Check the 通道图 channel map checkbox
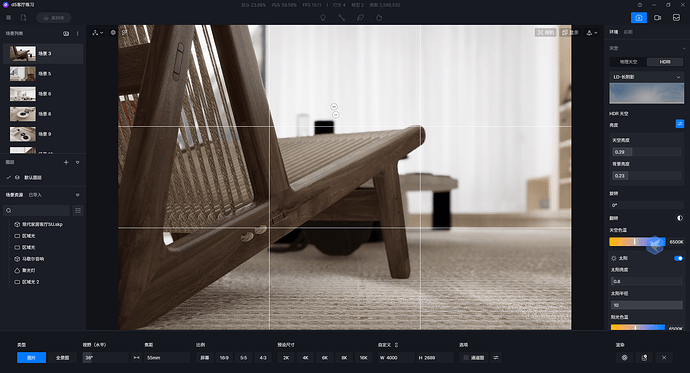This screenshot has height=373, width=690. click(466, 358)
